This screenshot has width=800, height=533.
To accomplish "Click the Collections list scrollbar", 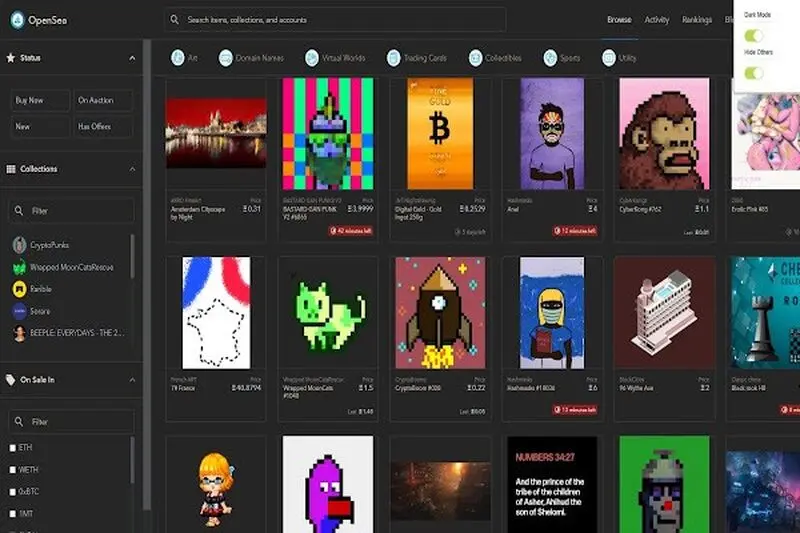I will click(133, 257).
